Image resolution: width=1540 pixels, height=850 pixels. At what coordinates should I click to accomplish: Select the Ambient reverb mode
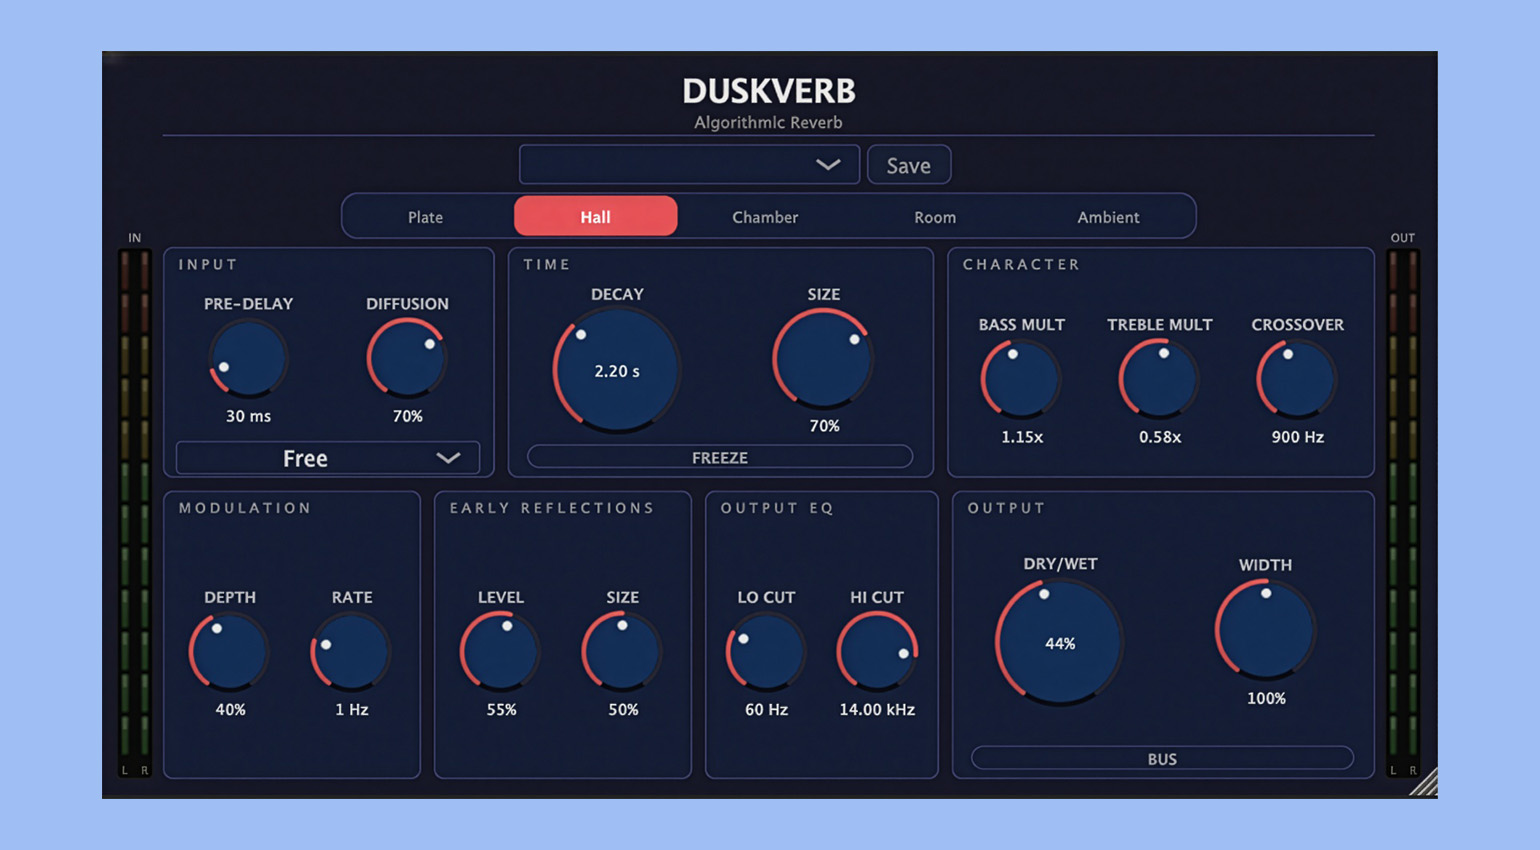(1108, 217)
